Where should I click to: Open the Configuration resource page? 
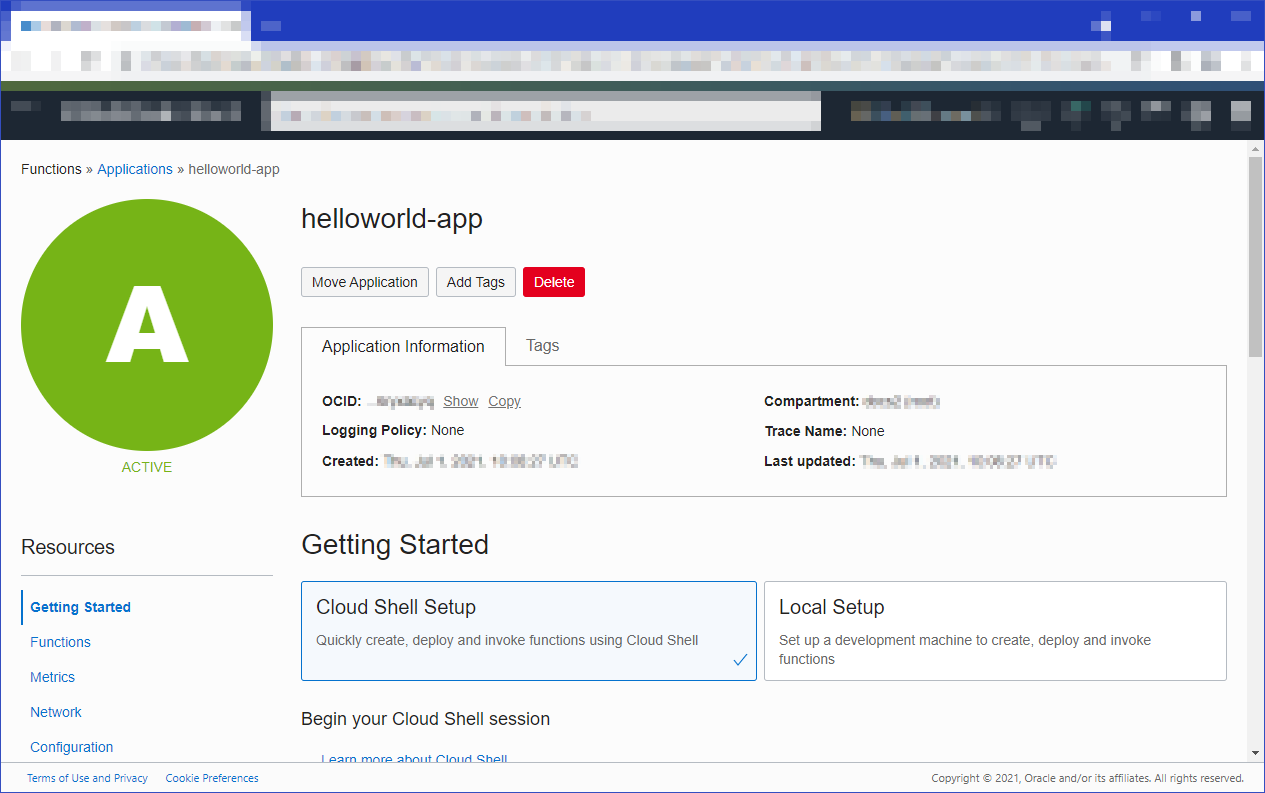71,747
